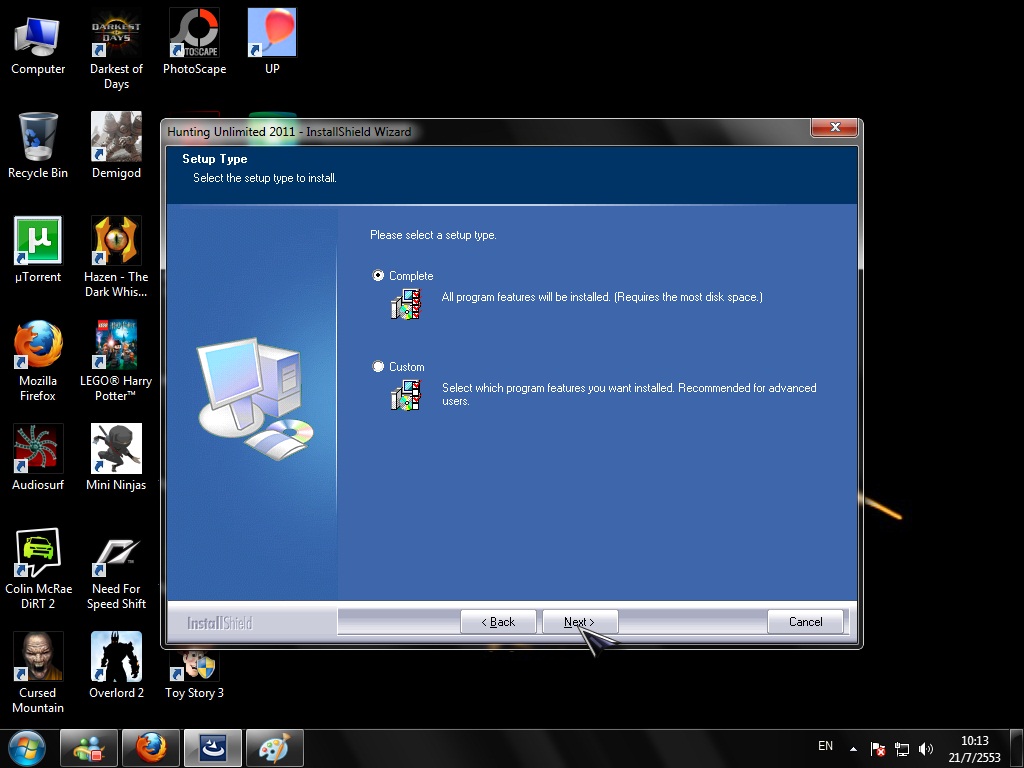Click the Custom setup installer icon

coord(406,396)
